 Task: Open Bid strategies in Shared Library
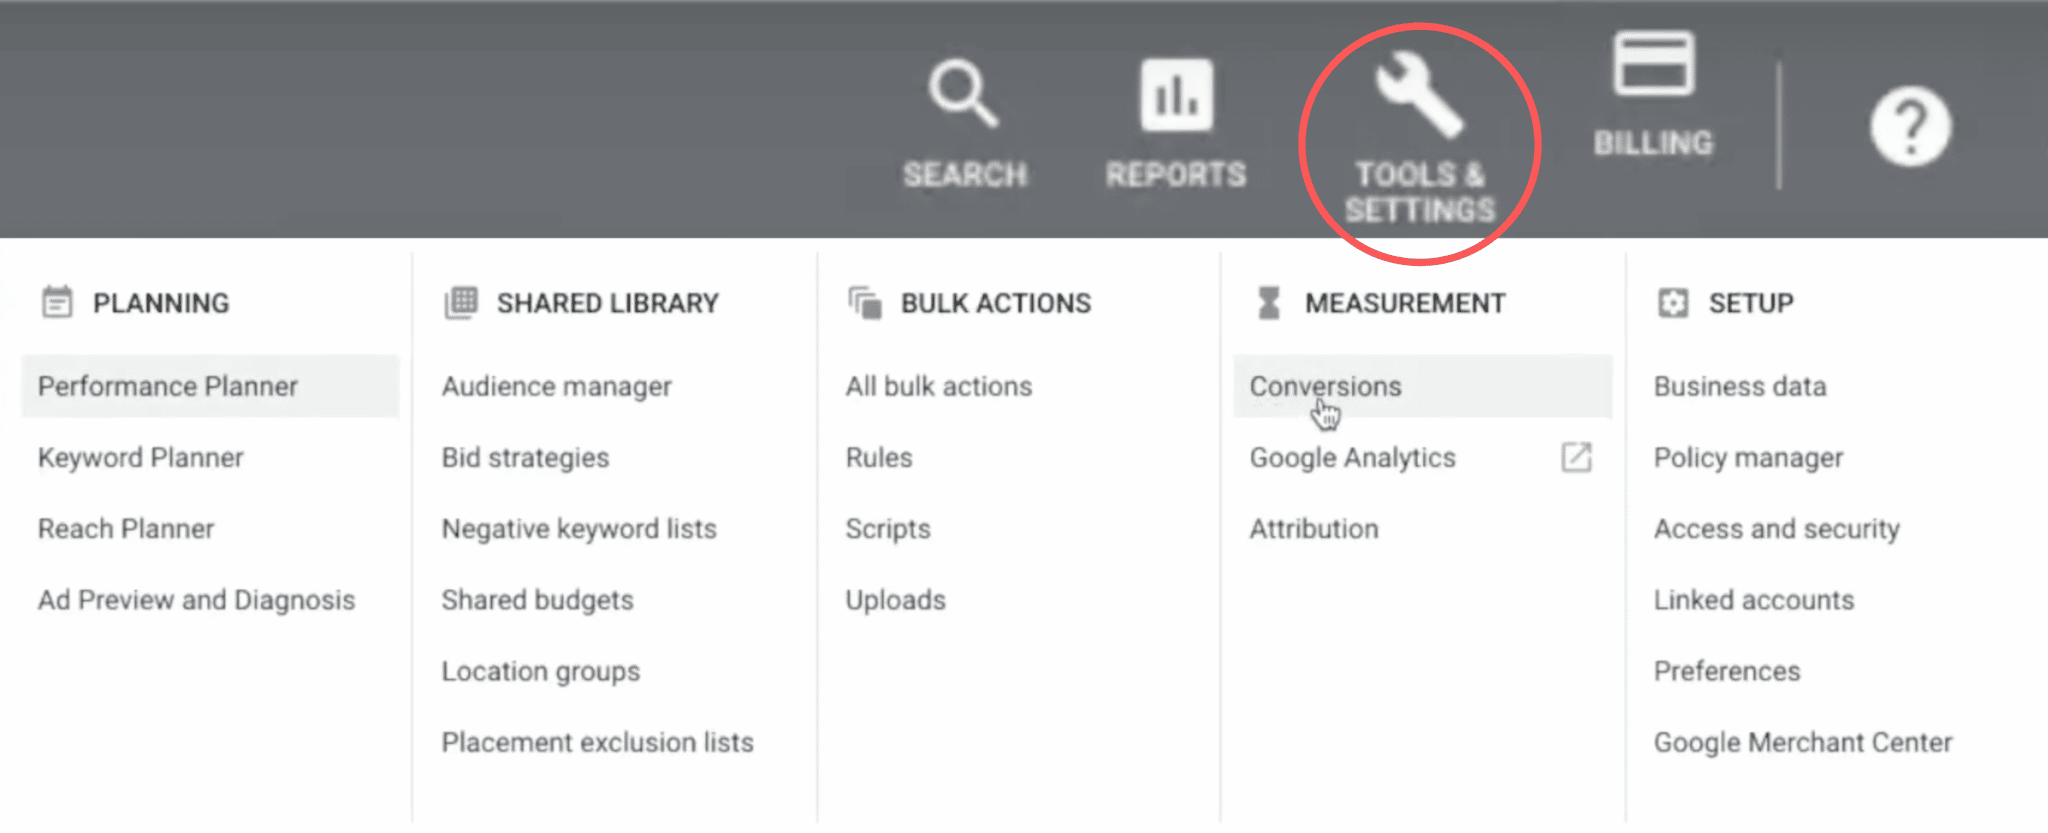coord(525,458)
